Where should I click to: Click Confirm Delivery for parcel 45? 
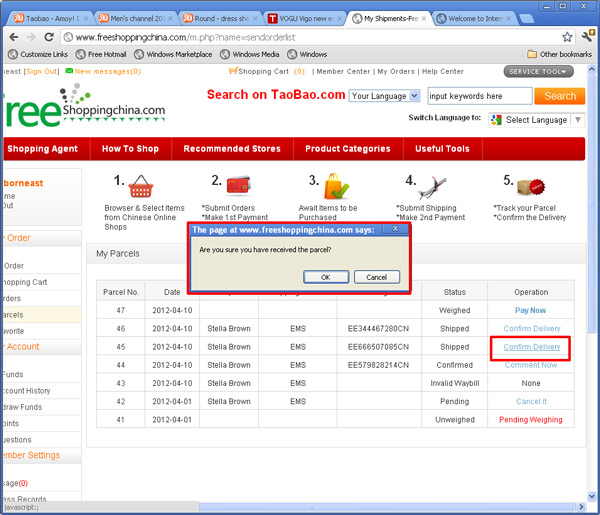(x=532, y=347)
